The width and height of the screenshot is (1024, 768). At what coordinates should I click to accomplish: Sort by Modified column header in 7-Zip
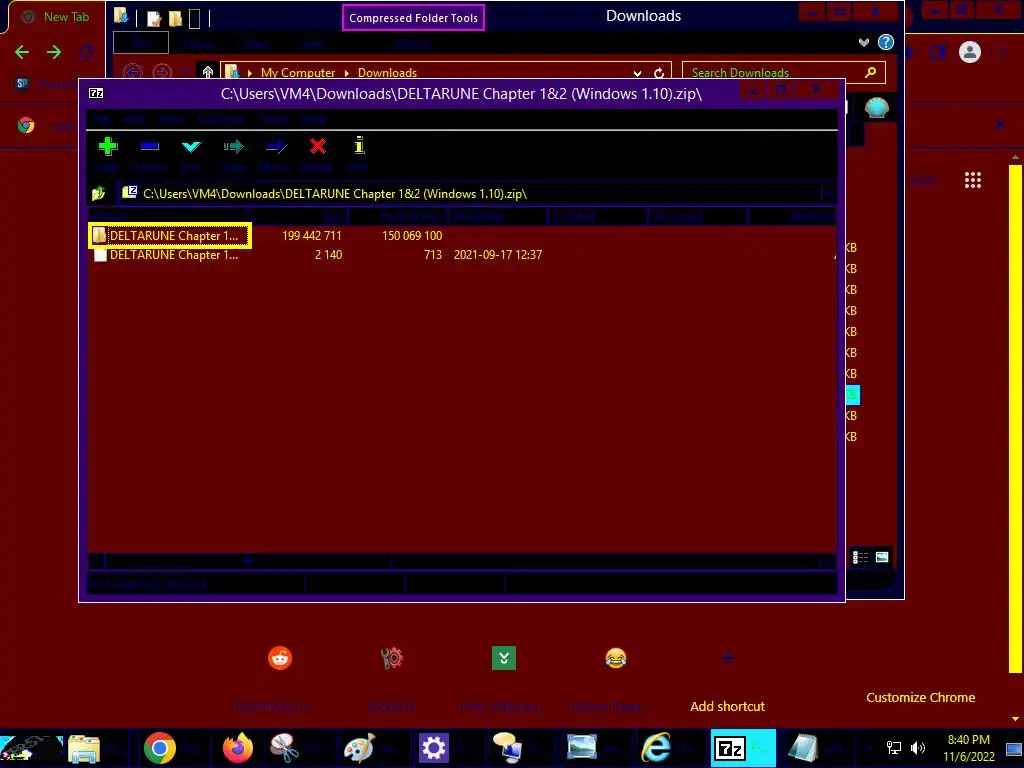[498, 216]
